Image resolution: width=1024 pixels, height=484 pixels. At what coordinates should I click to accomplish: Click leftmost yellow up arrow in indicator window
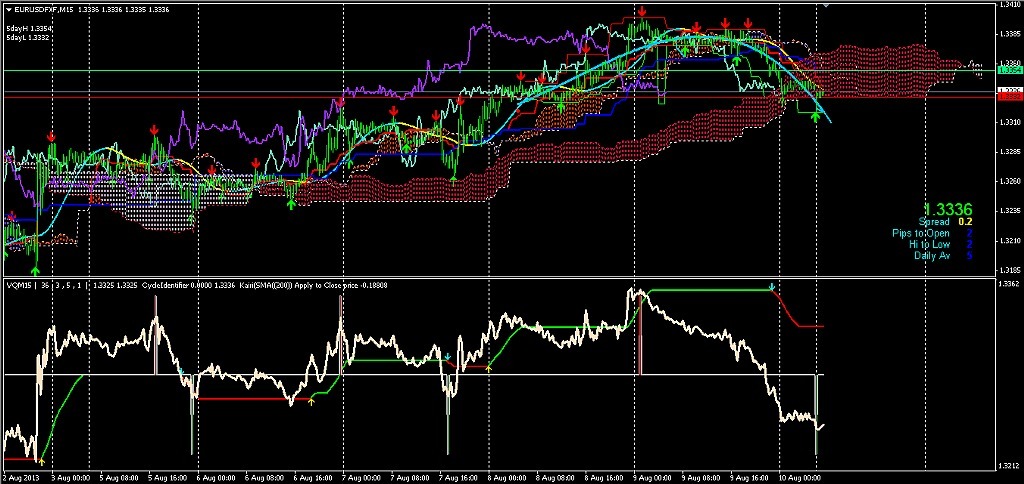[x=312, y=402]
